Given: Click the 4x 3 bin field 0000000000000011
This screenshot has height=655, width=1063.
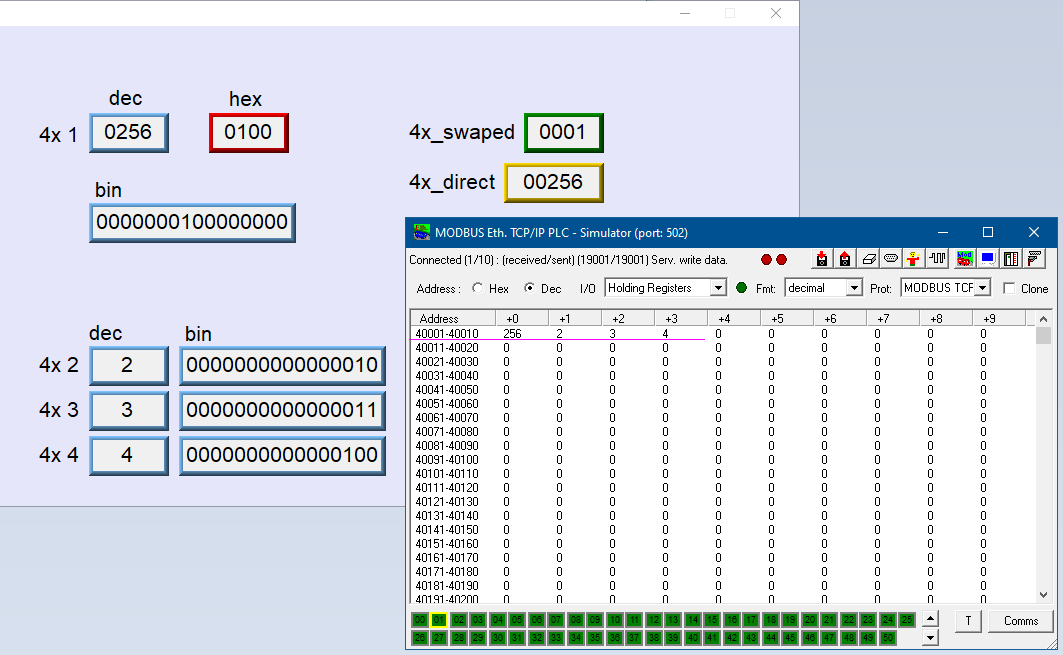Looking at the screenshot, I should coord(283,410).
